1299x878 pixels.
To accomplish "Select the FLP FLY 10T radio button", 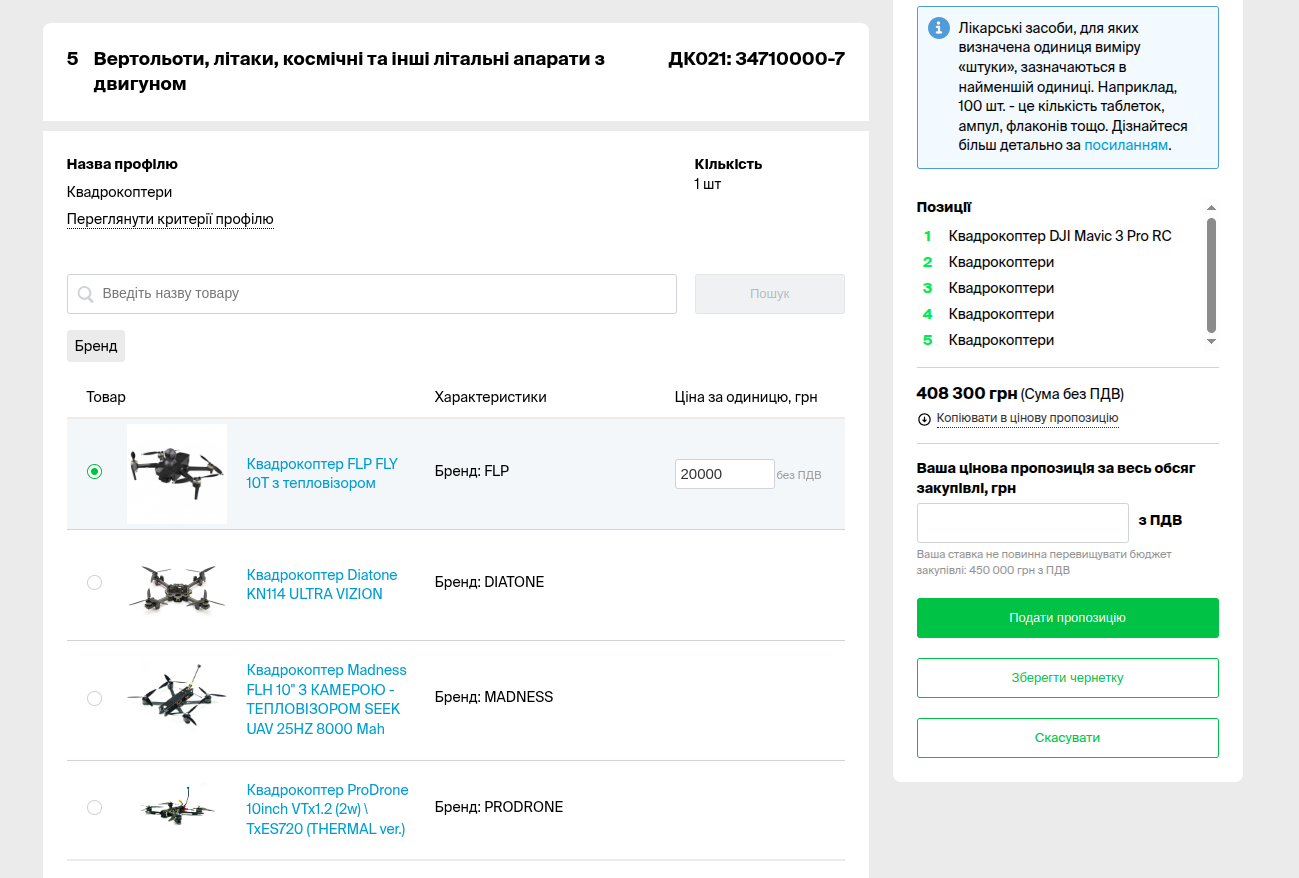I will [94, 471].
